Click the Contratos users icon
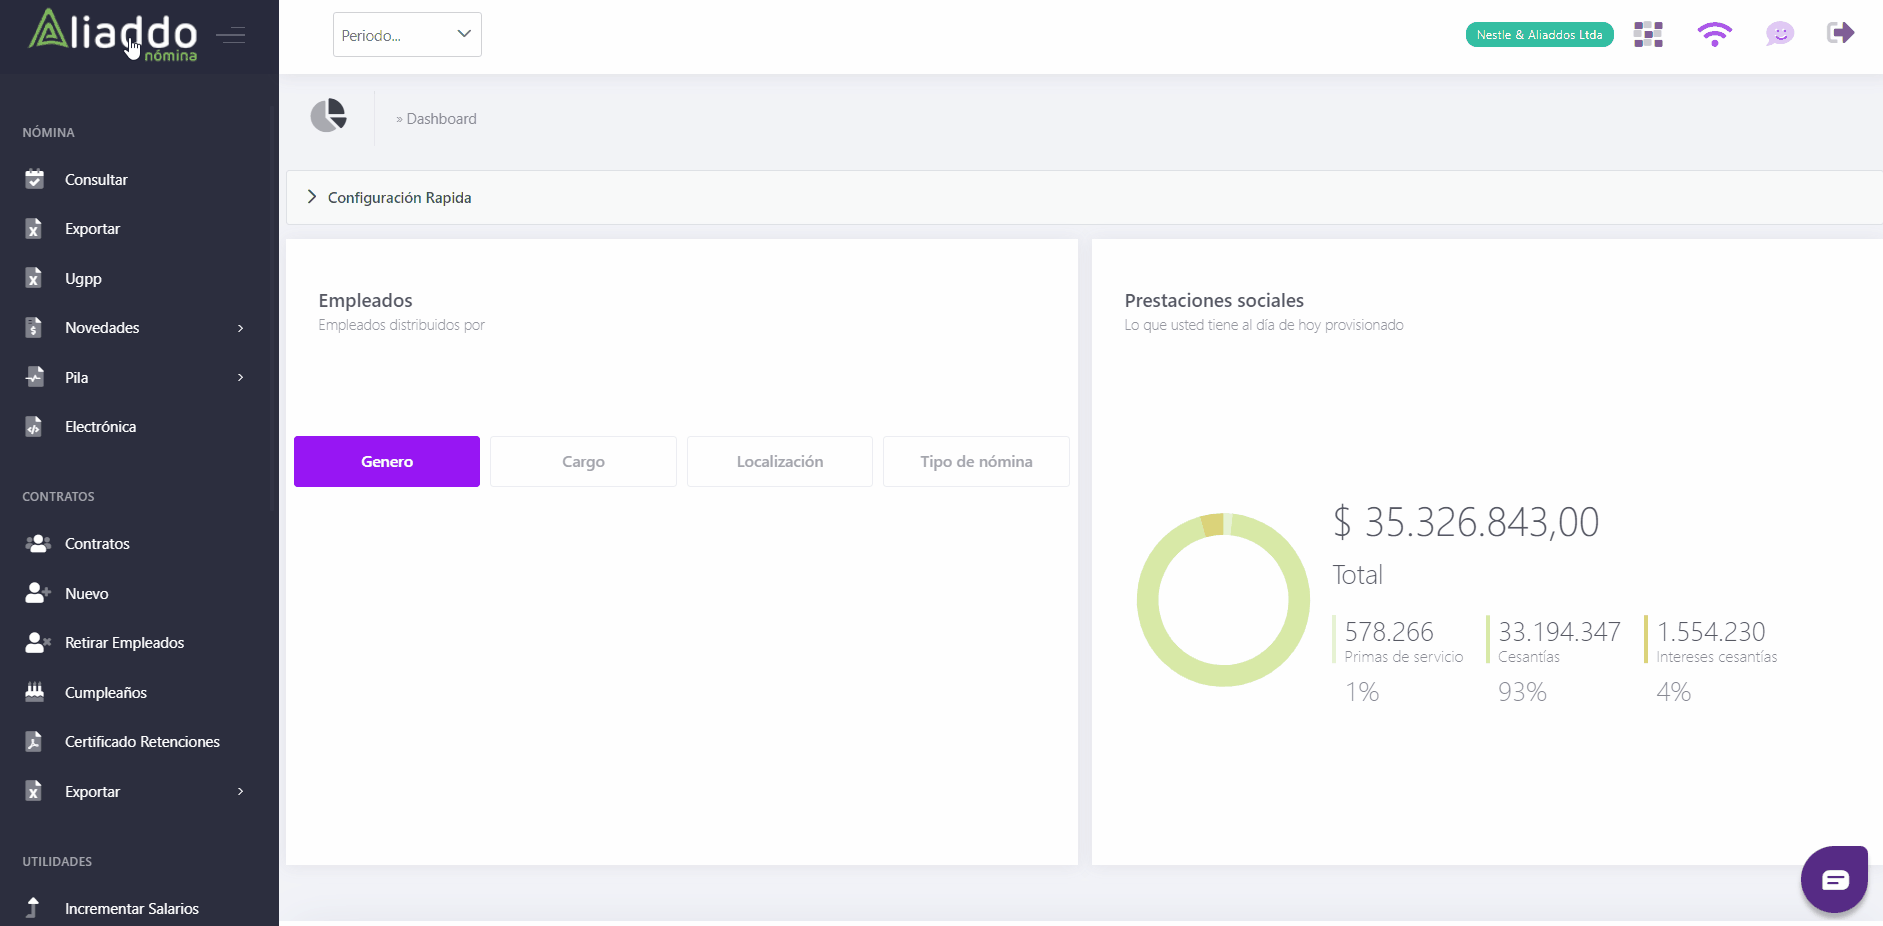Viewport: 1883px width, 926px height. pyautogui.click(x=37, y=543)
